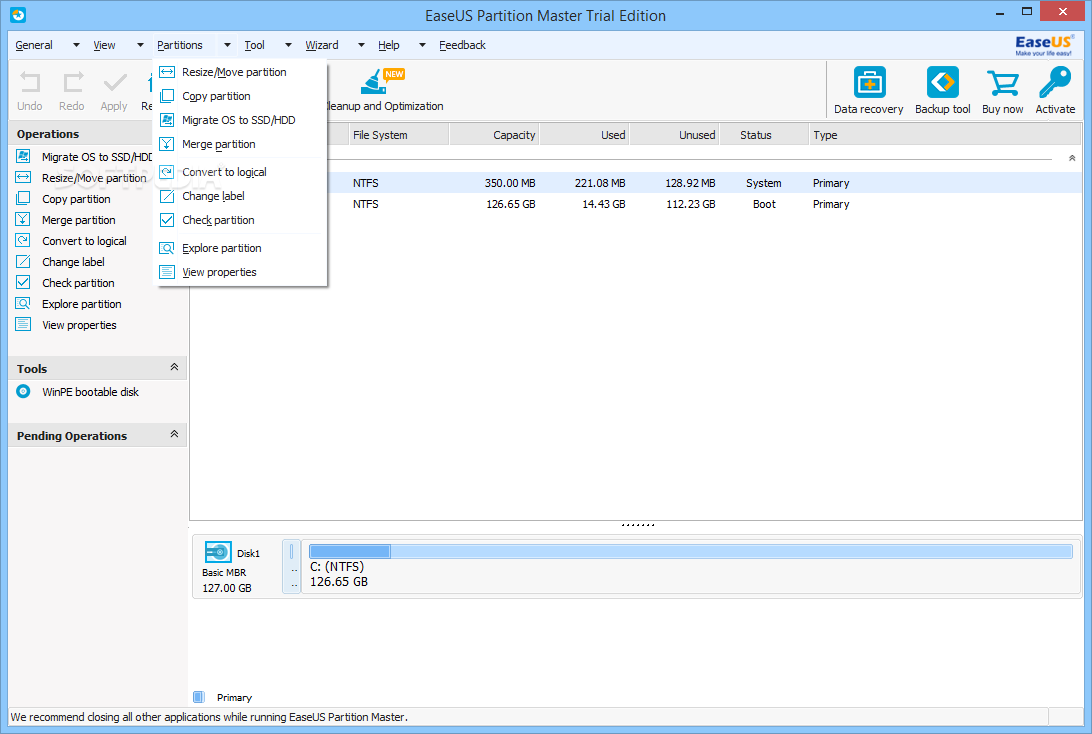Click the Primary legend color box
1092x734 pixels.
point(198,697)
